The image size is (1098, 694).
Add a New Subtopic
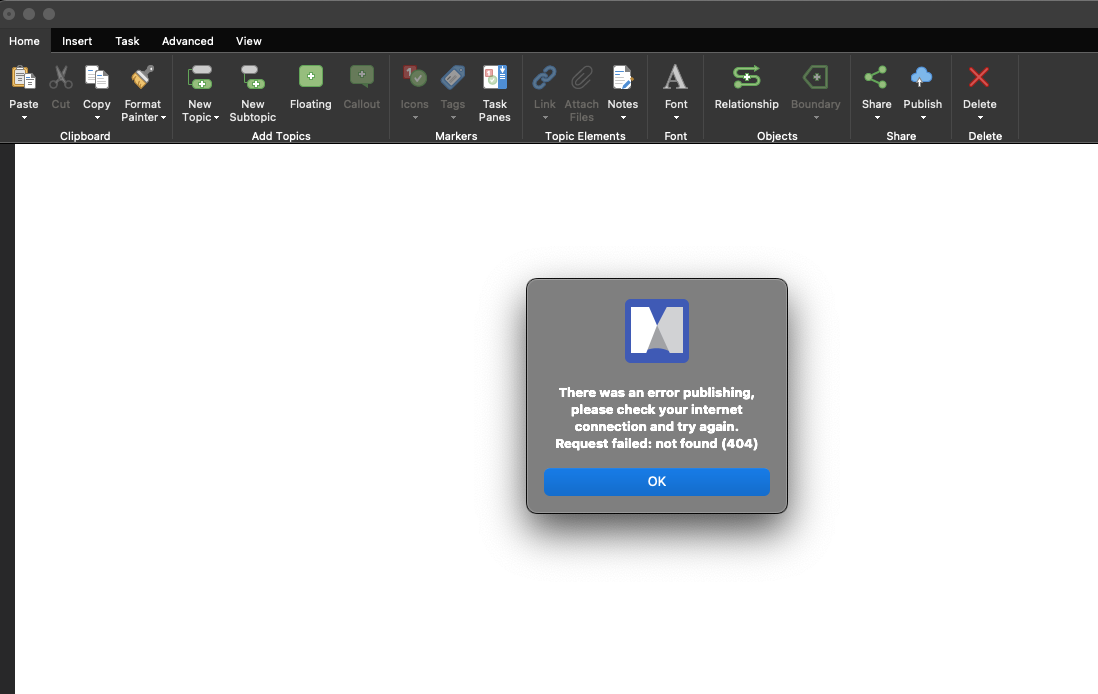[x=252, y=78]
